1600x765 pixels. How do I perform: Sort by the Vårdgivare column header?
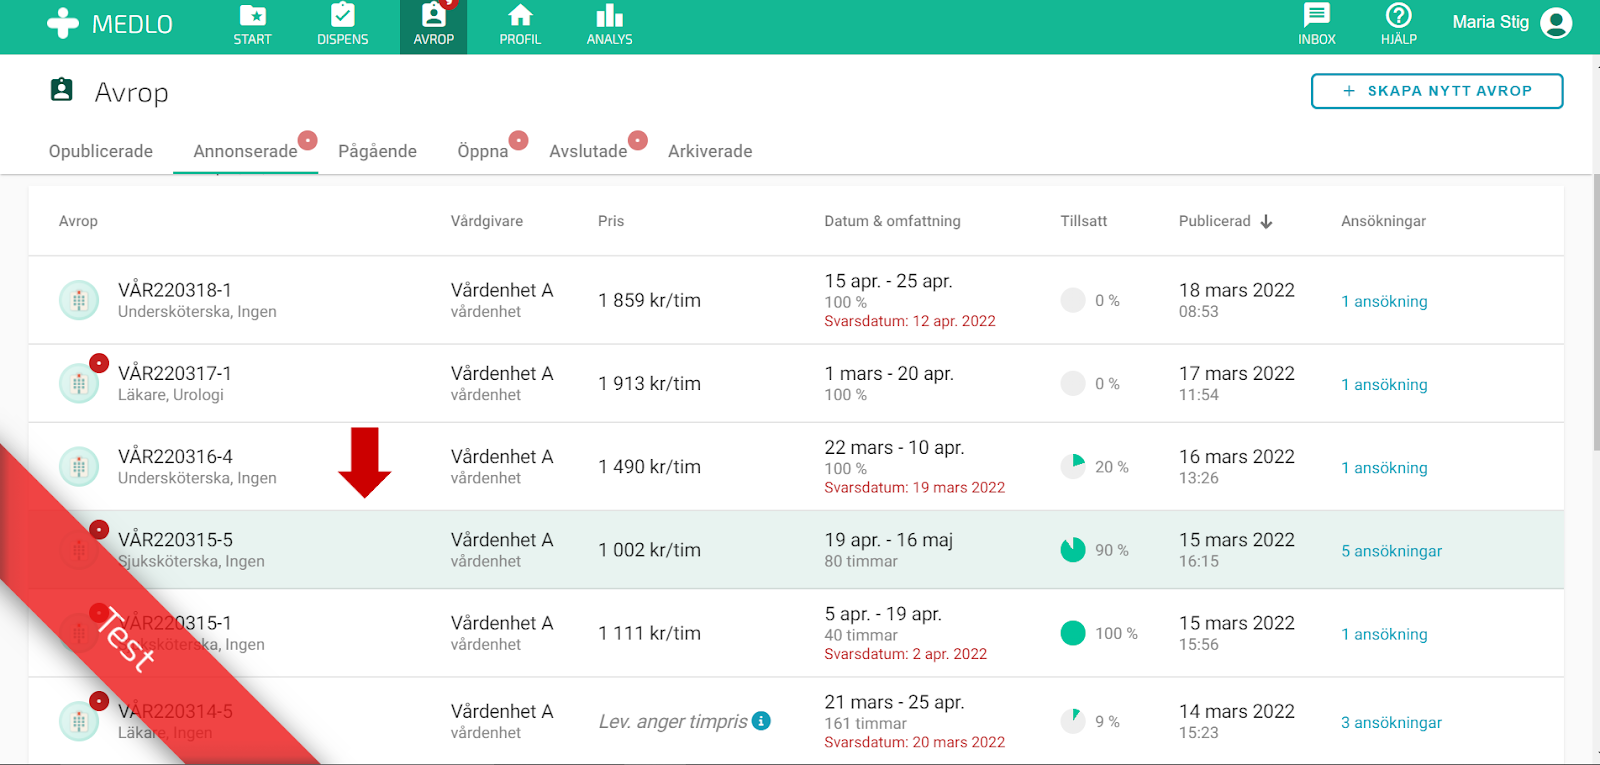pyautogui.click(x=486, y=221)
